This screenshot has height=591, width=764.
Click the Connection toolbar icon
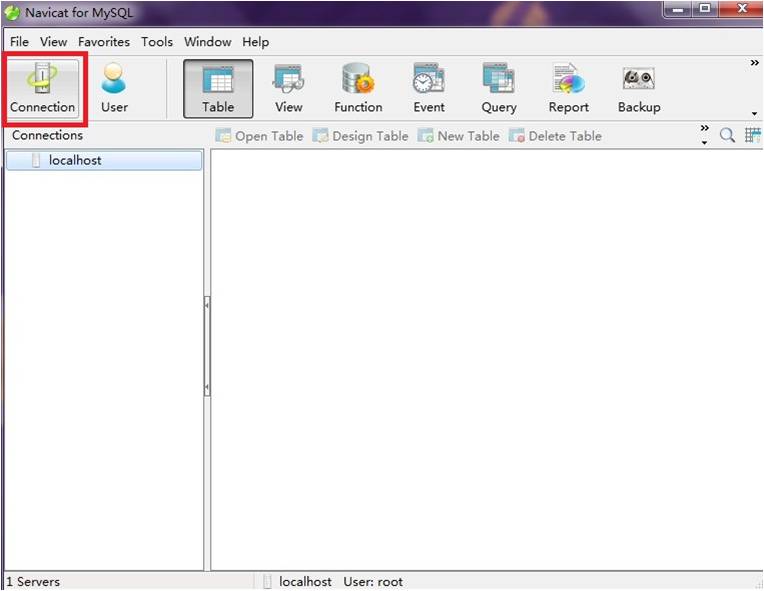[42, 88]
